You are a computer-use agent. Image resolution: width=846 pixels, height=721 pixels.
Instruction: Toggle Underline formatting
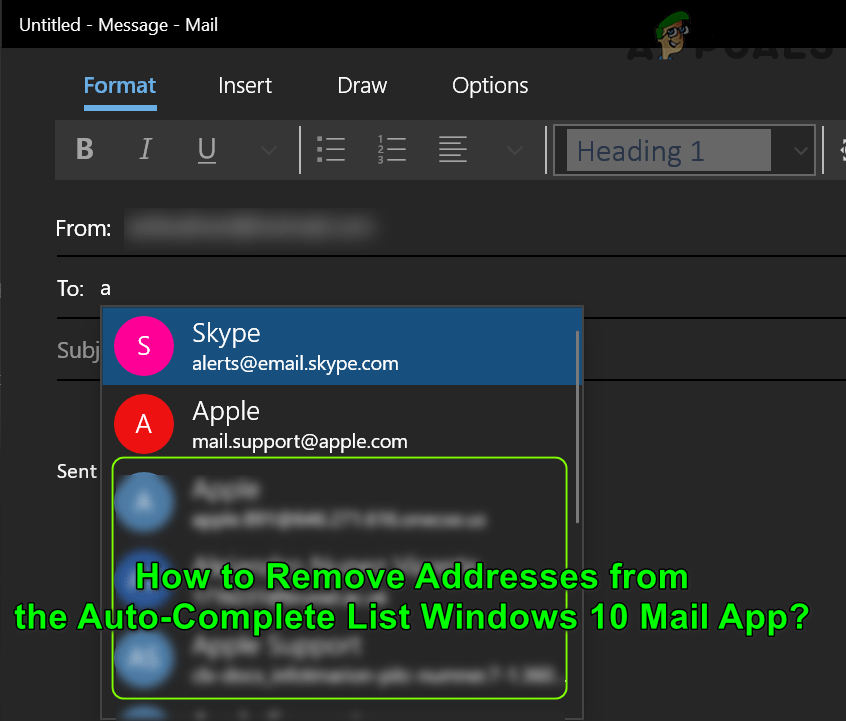pyautogui.click(x=206, y=149)
